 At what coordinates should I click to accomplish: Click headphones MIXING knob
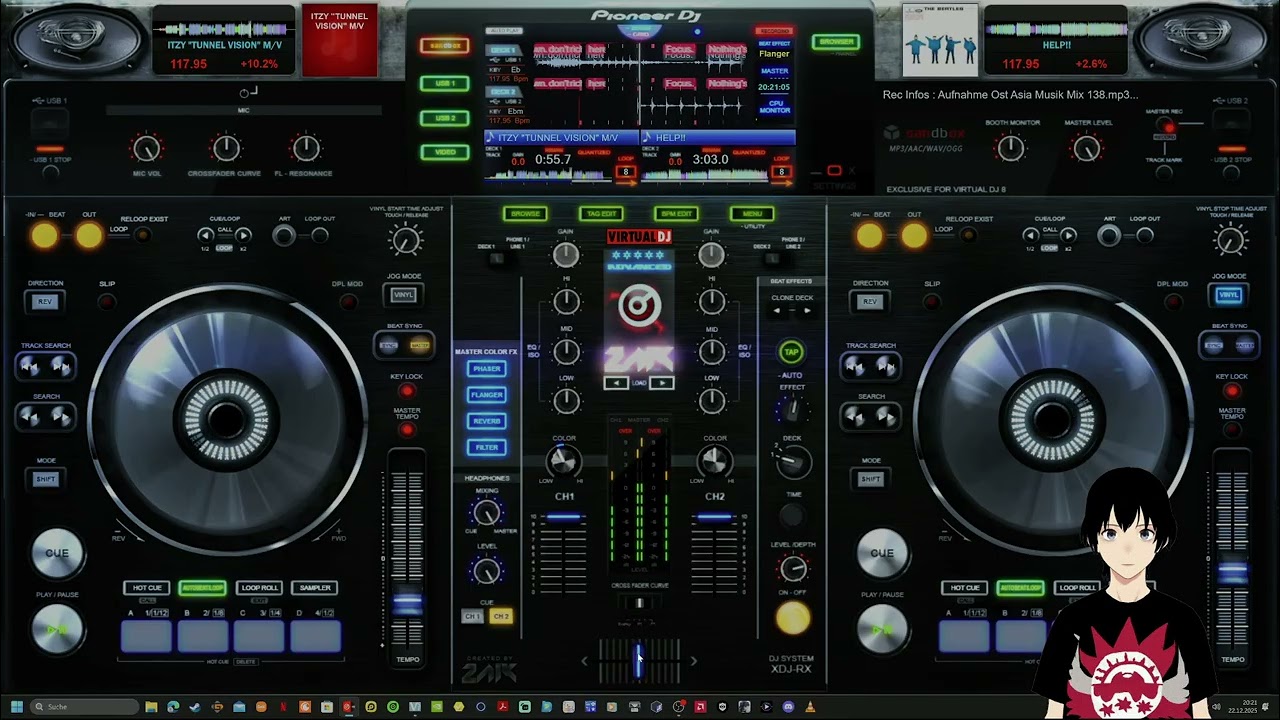[487, 513]
